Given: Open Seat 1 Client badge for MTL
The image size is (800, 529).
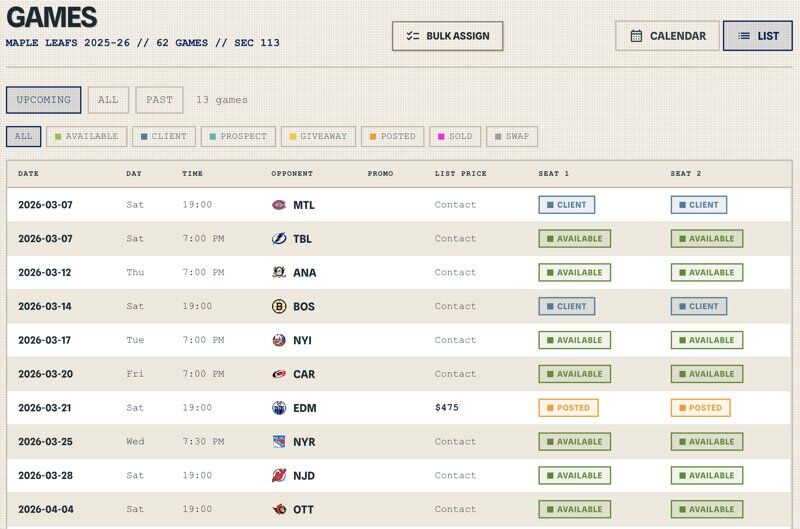Looking at the screenshot, I should click(567, 205).
